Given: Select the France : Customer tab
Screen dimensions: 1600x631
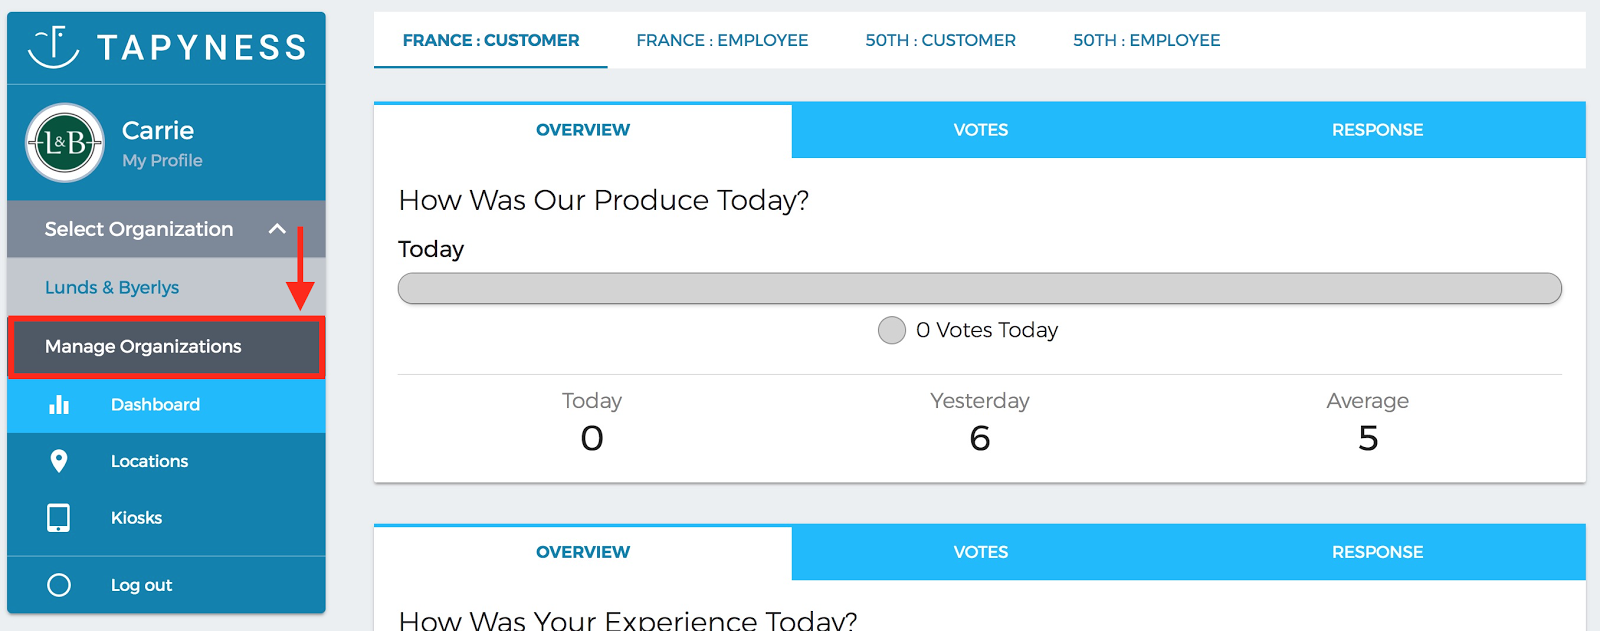Looking at the screenshot, I should [x=491, y=40].
